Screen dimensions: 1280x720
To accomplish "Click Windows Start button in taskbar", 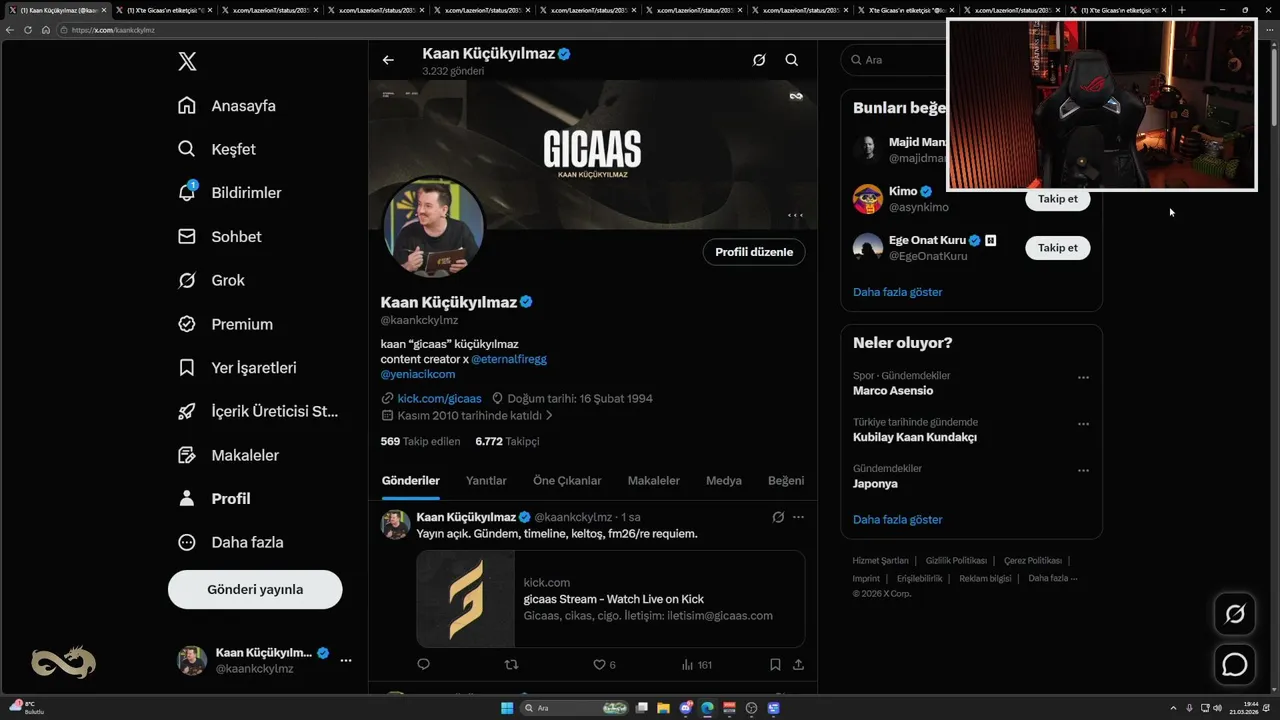I will (x=507, y=708).
